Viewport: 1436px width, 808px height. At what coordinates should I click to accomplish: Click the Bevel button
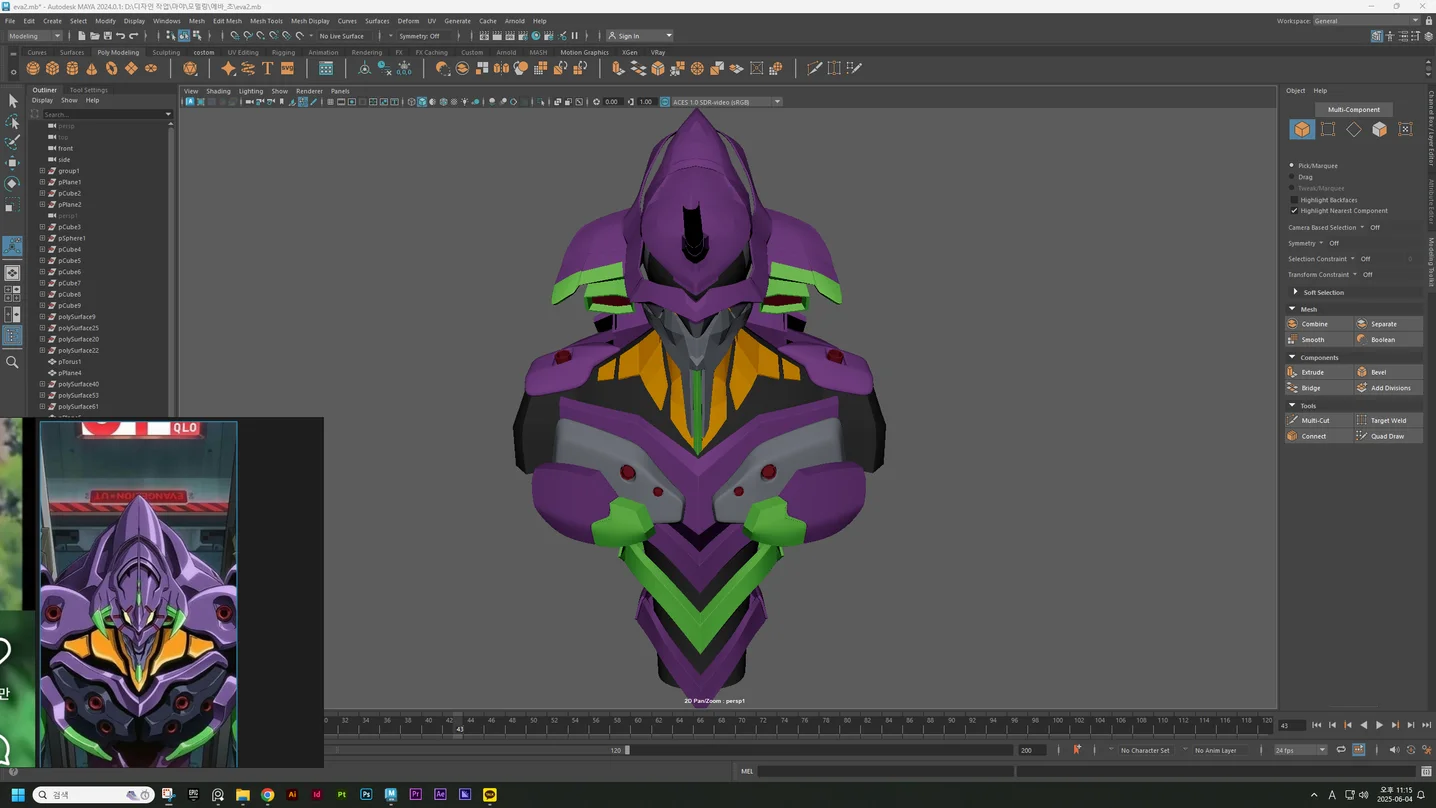pos(1388,372)
